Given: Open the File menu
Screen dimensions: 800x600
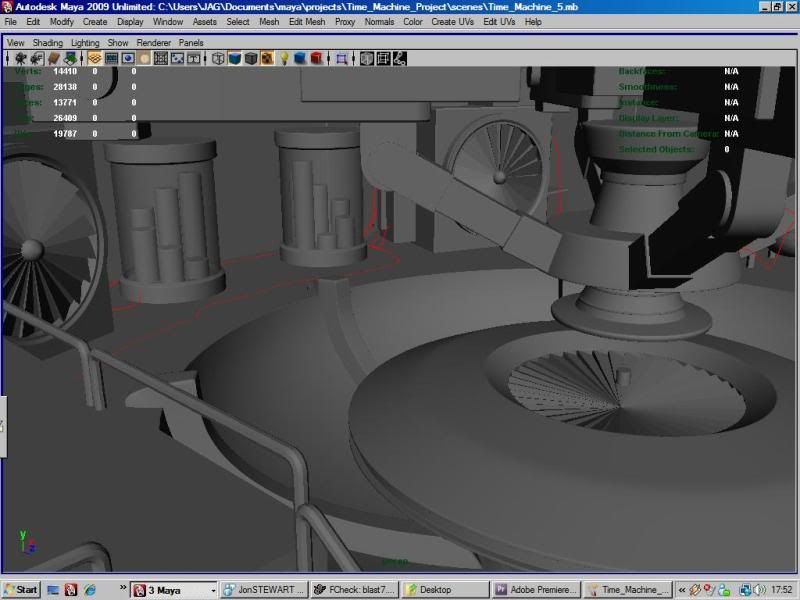Looking at the screenshot, I should coord(10,22).
